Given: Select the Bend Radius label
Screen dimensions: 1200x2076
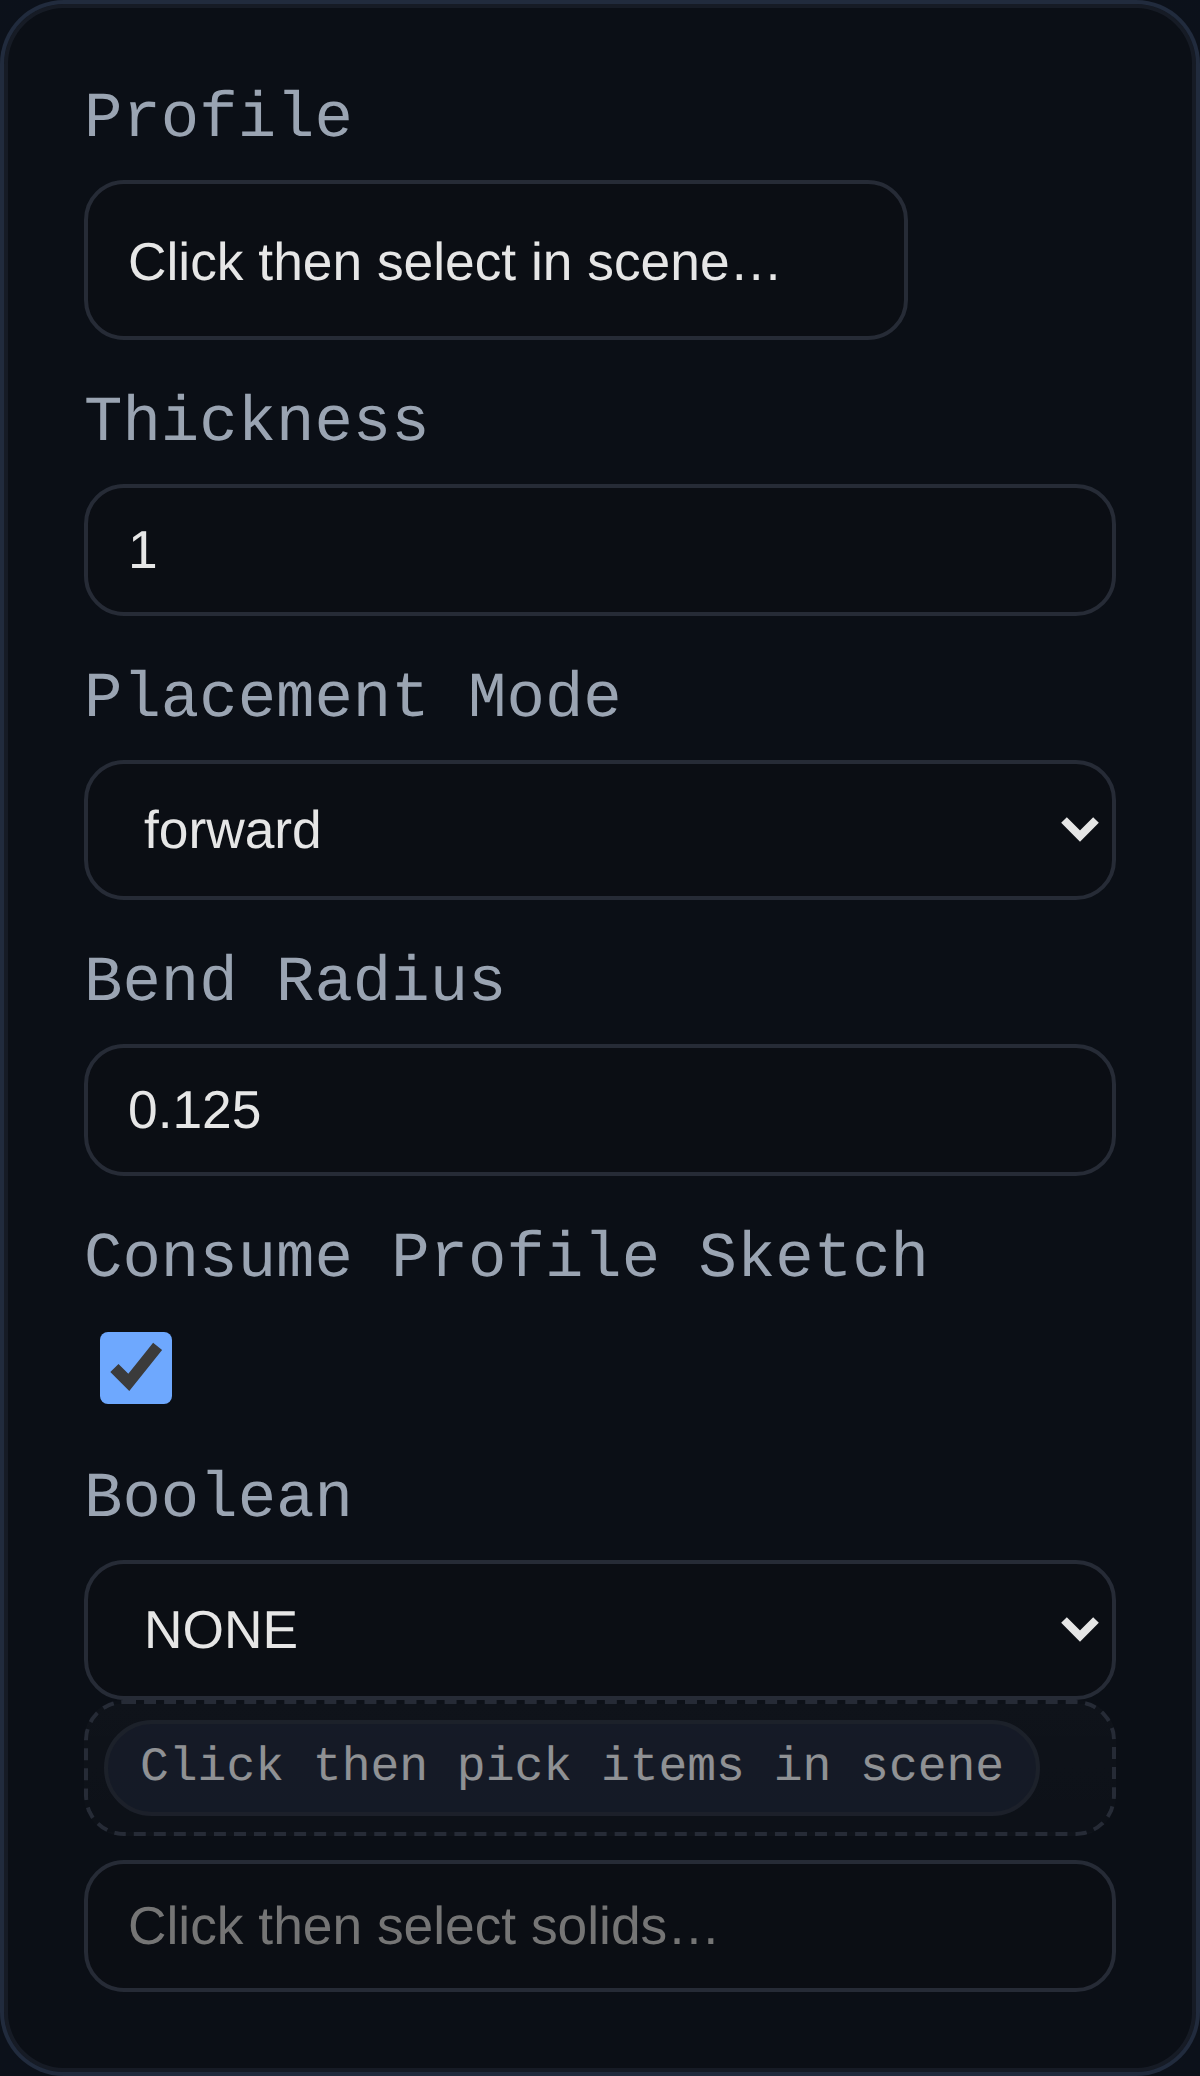Looking at the screenshot, I should [x=294, y=980].
